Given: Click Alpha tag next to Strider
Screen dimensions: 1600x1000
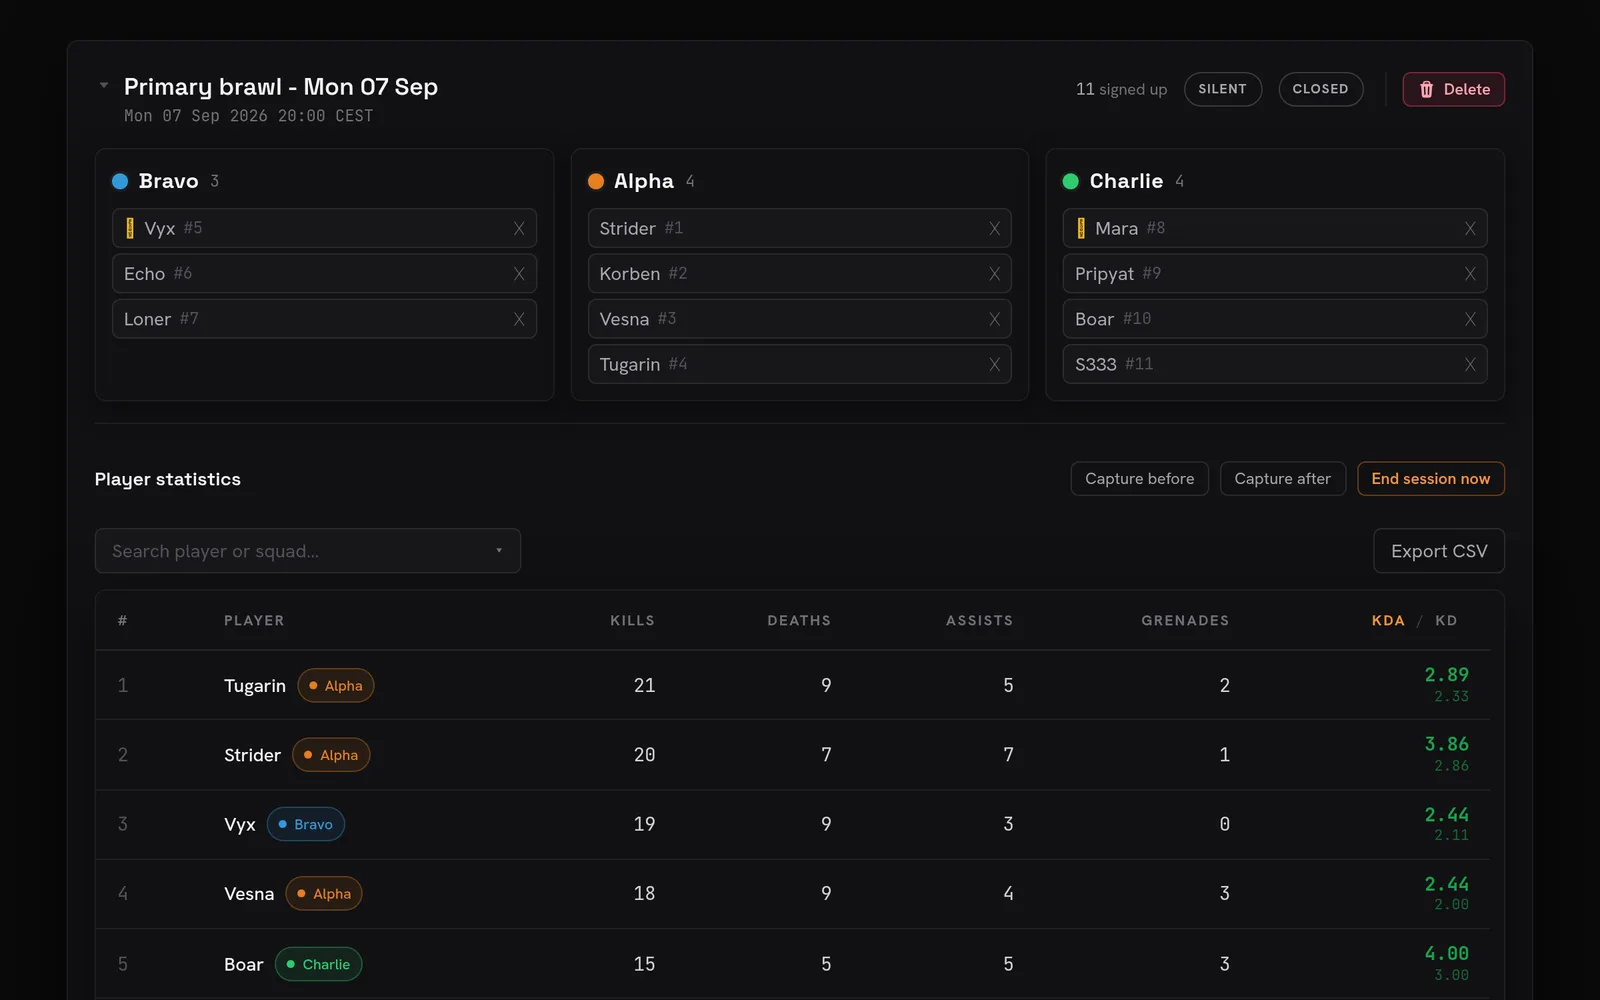Looking at the screenshot, I should click(x=331, y=755).
